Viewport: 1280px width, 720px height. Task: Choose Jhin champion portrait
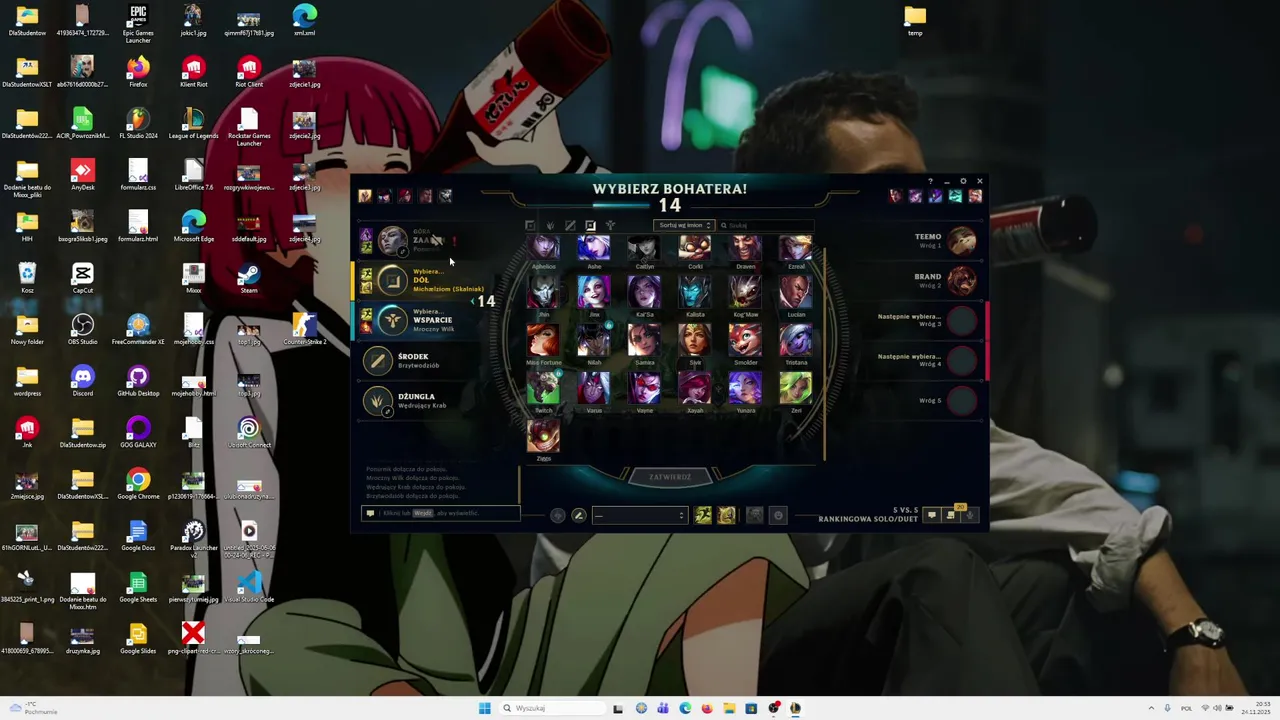(544, 293)
